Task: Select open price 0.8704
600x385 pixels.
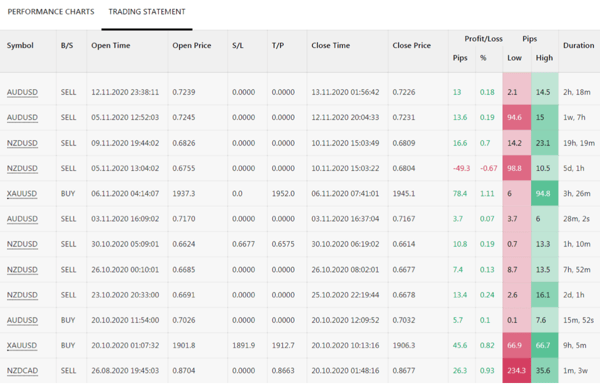Action: [184, 371]
